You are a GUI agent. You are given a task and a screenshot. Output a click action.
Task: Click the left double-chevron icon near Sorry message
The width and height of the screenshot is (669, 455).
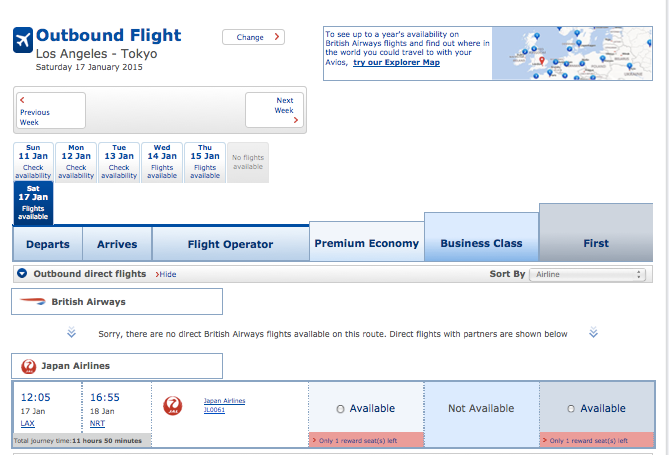click(x=72, y=333)
